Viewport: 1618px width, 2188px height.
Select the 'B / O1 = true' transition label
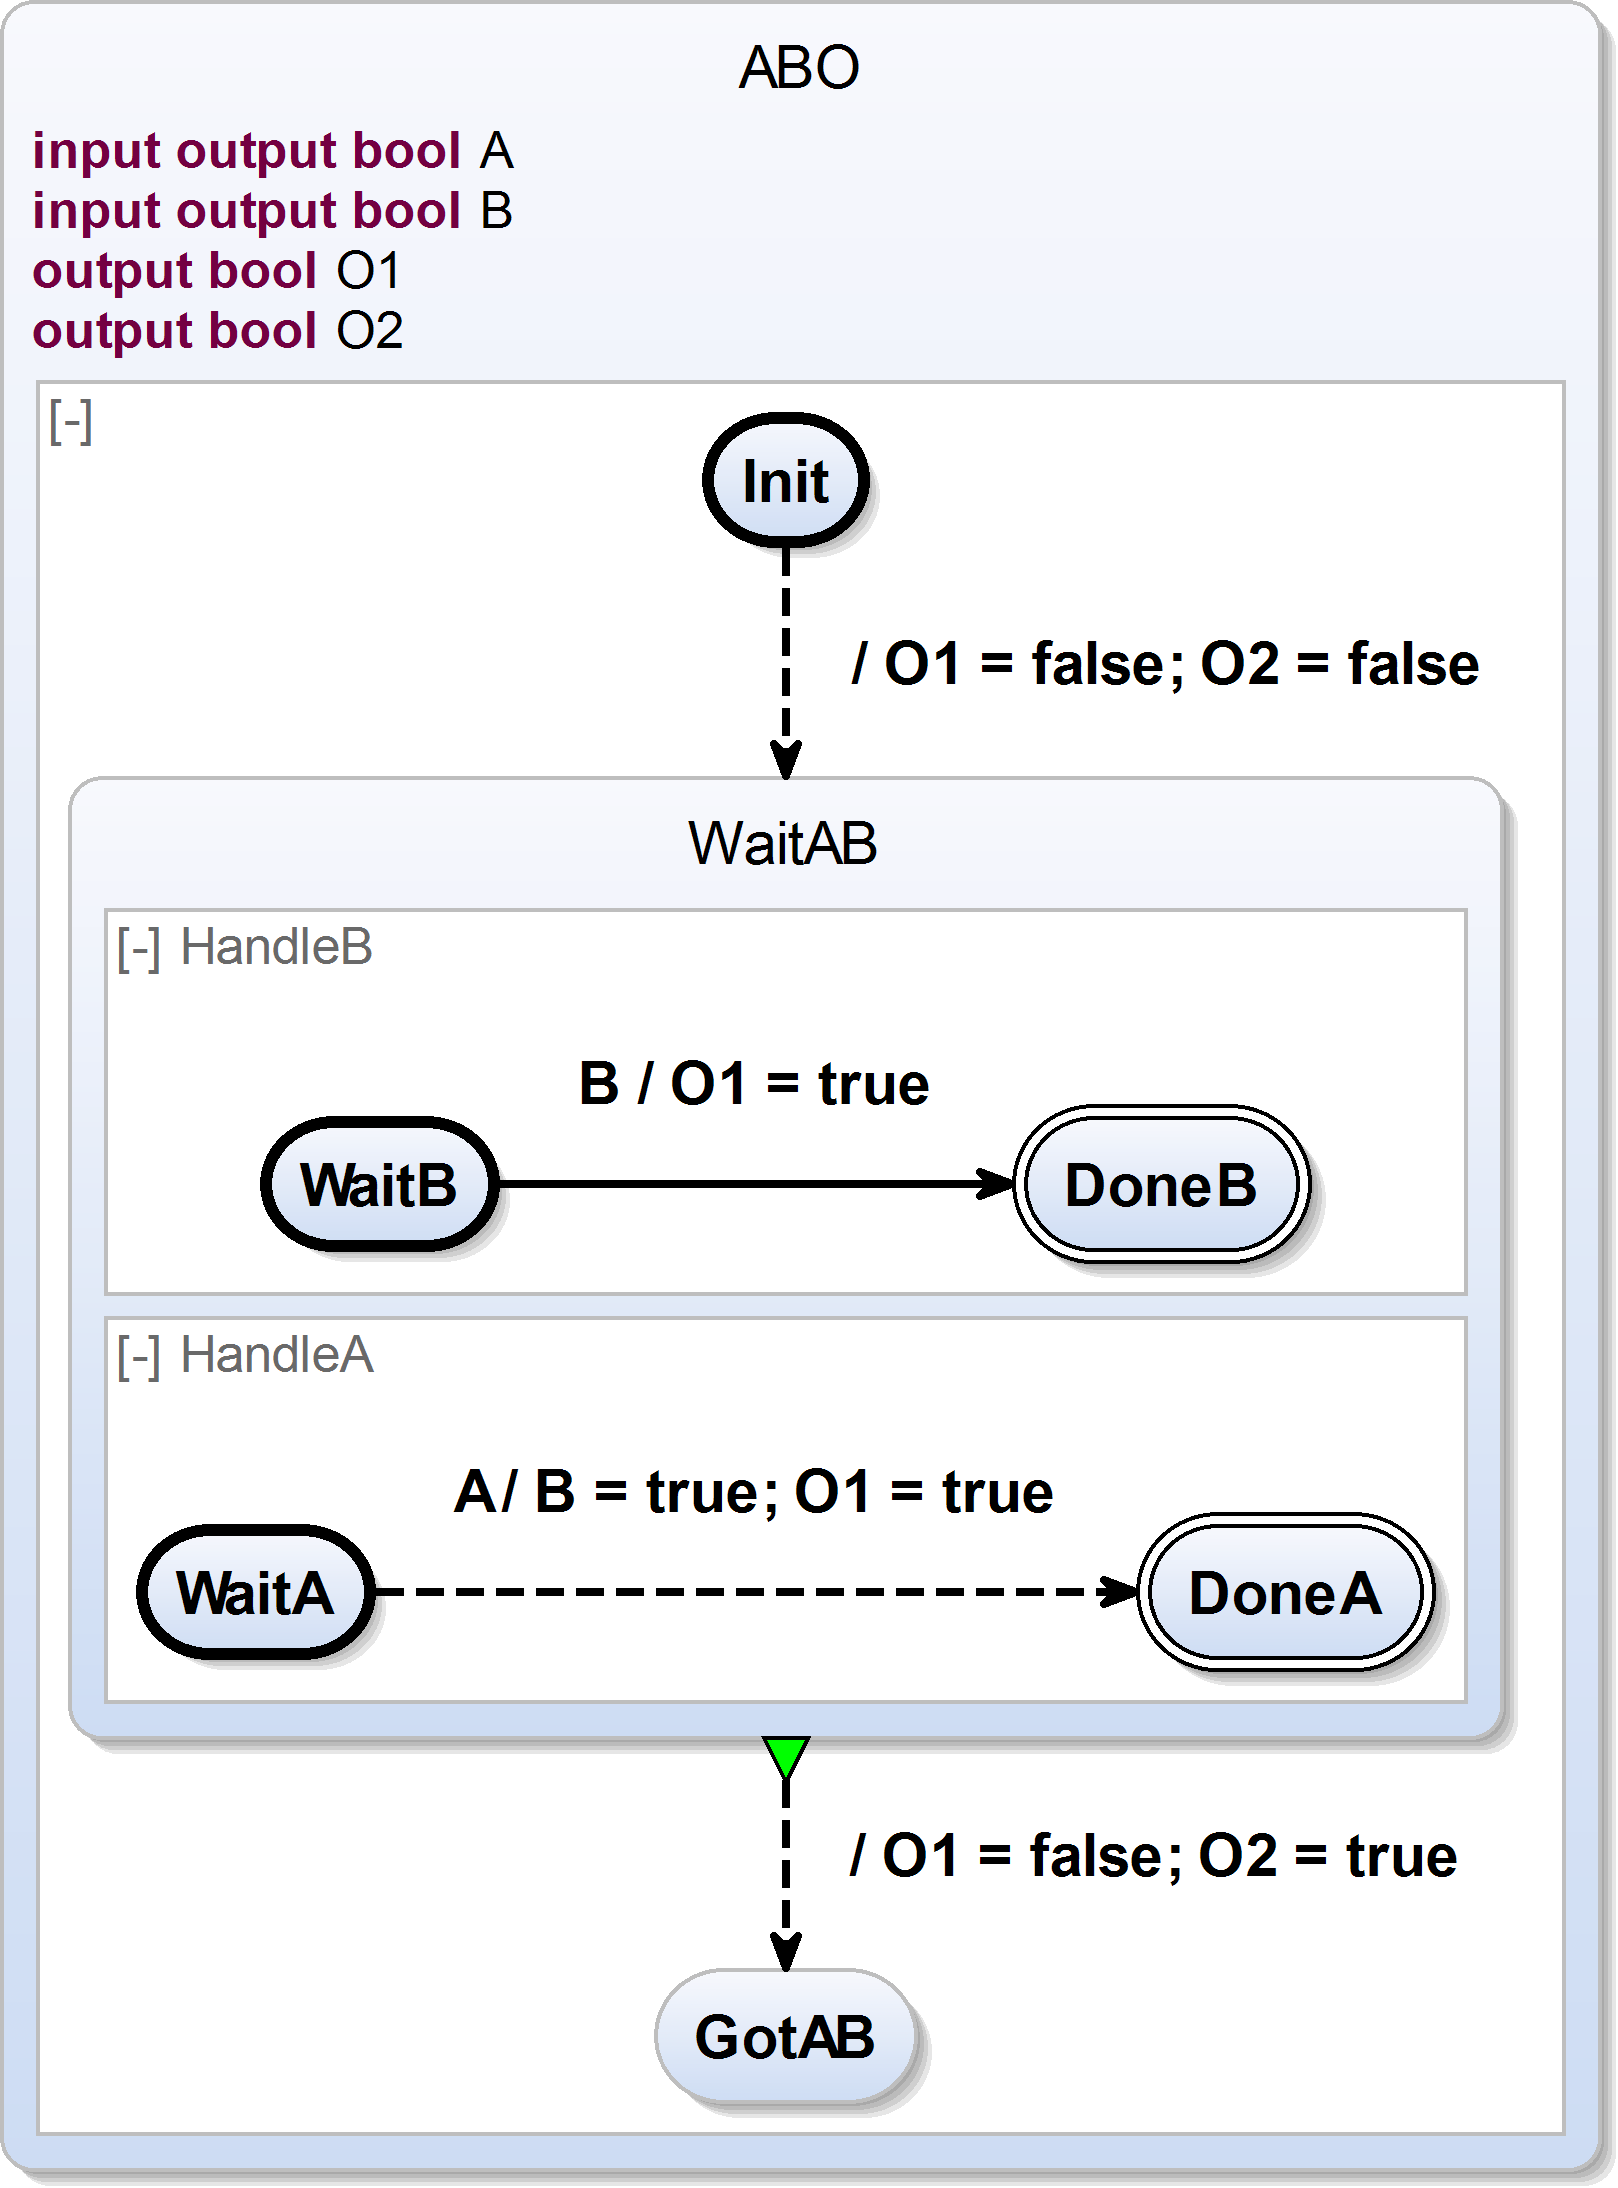[x=754, y=1083]
